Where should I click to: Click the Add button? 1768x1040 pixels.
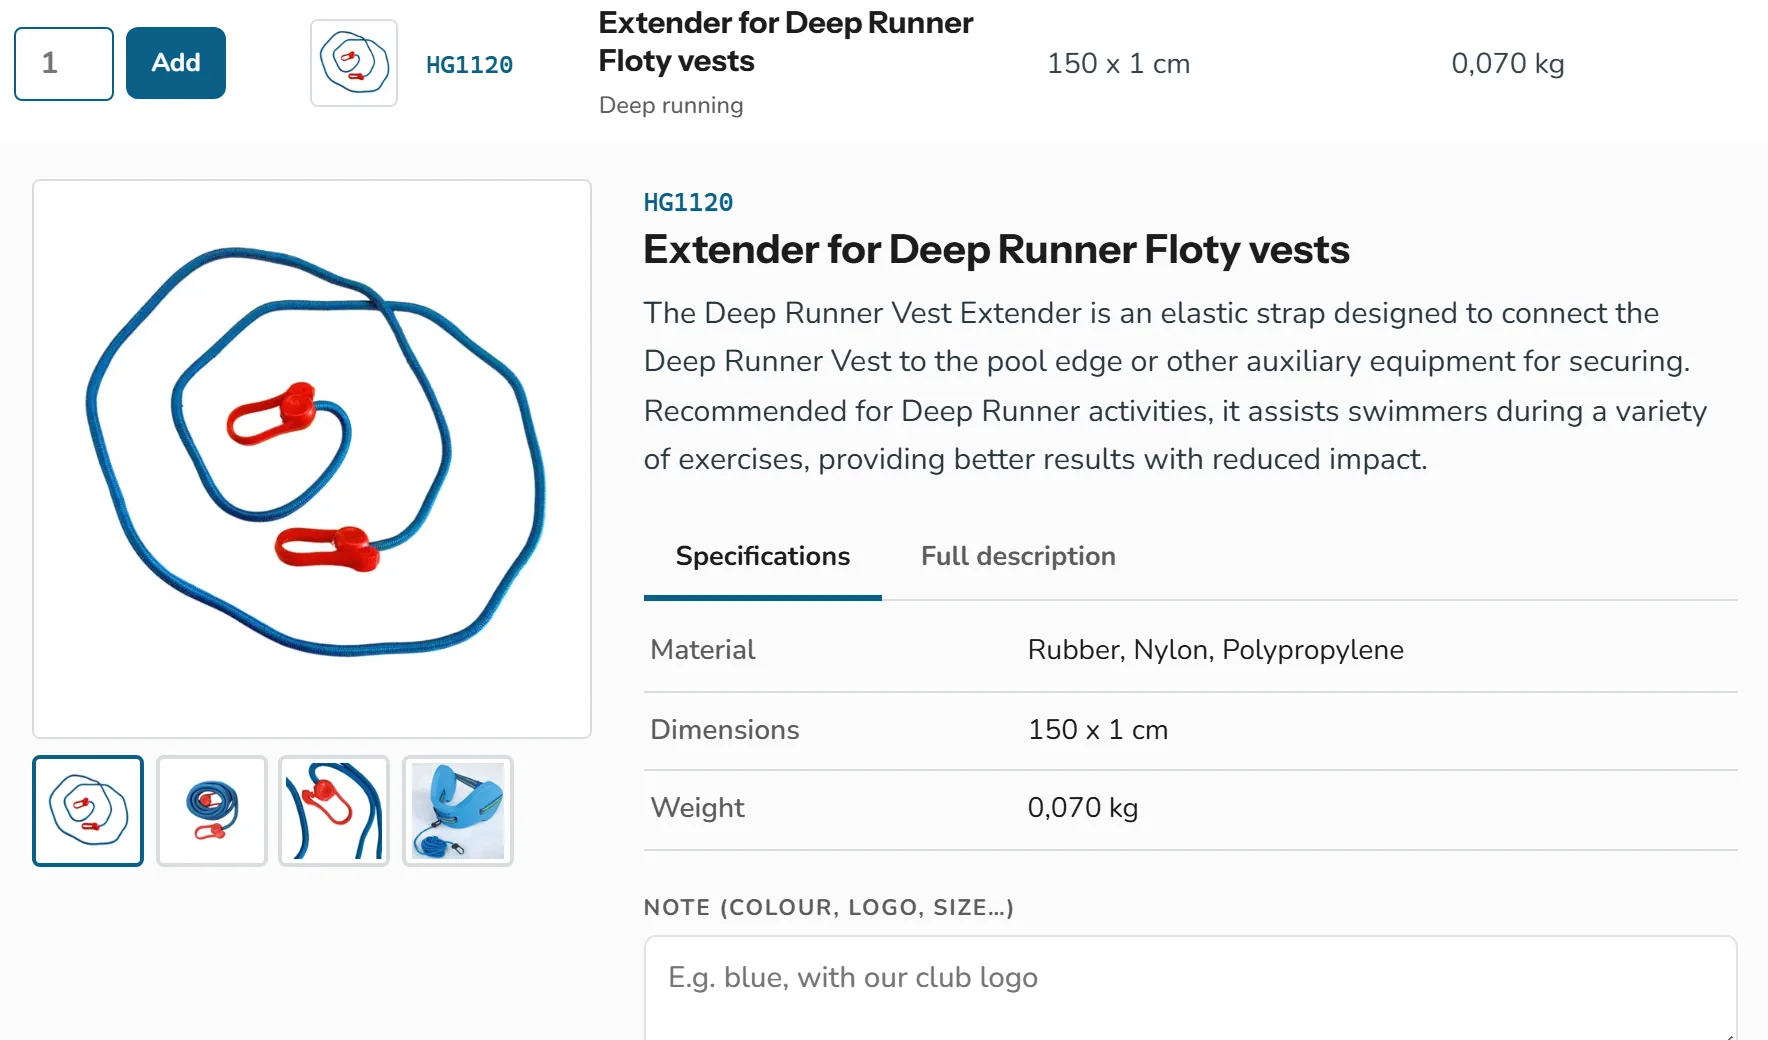pos(176,63)
